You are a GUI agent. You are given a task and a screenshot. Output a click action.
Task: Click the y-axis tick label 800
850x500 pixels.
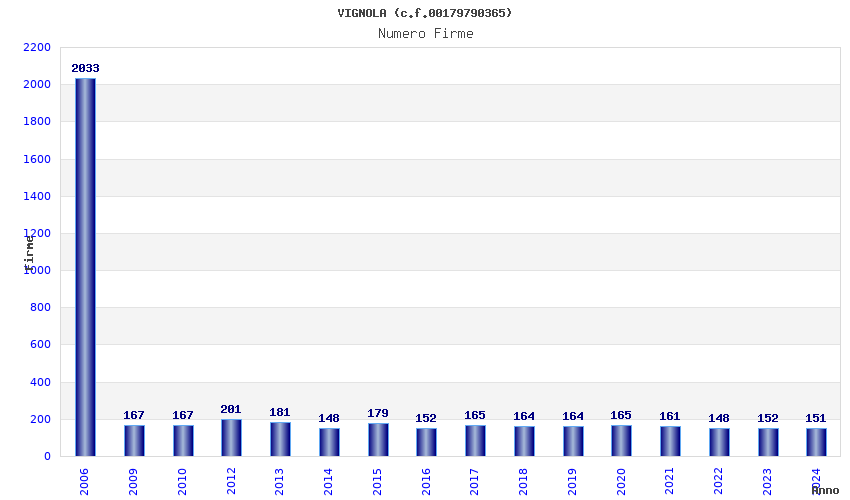[x=40, y=307]
